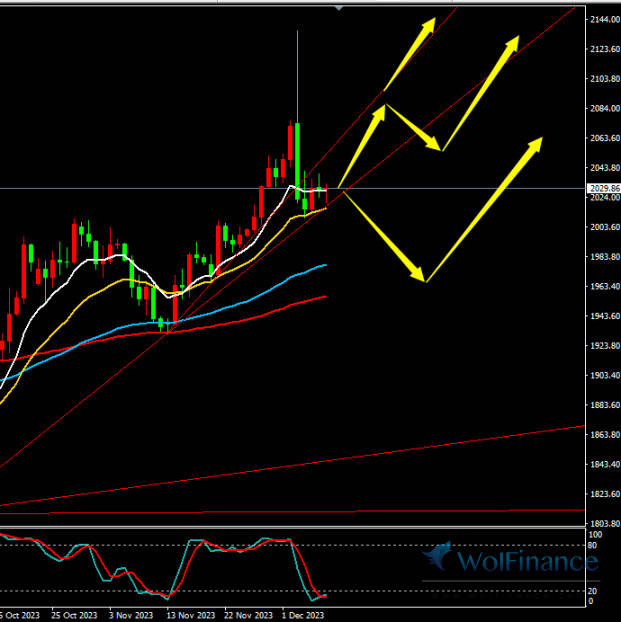The image size is (621, 622).
Task: Click the oscillator level 20 label
Action: [592, 591]
